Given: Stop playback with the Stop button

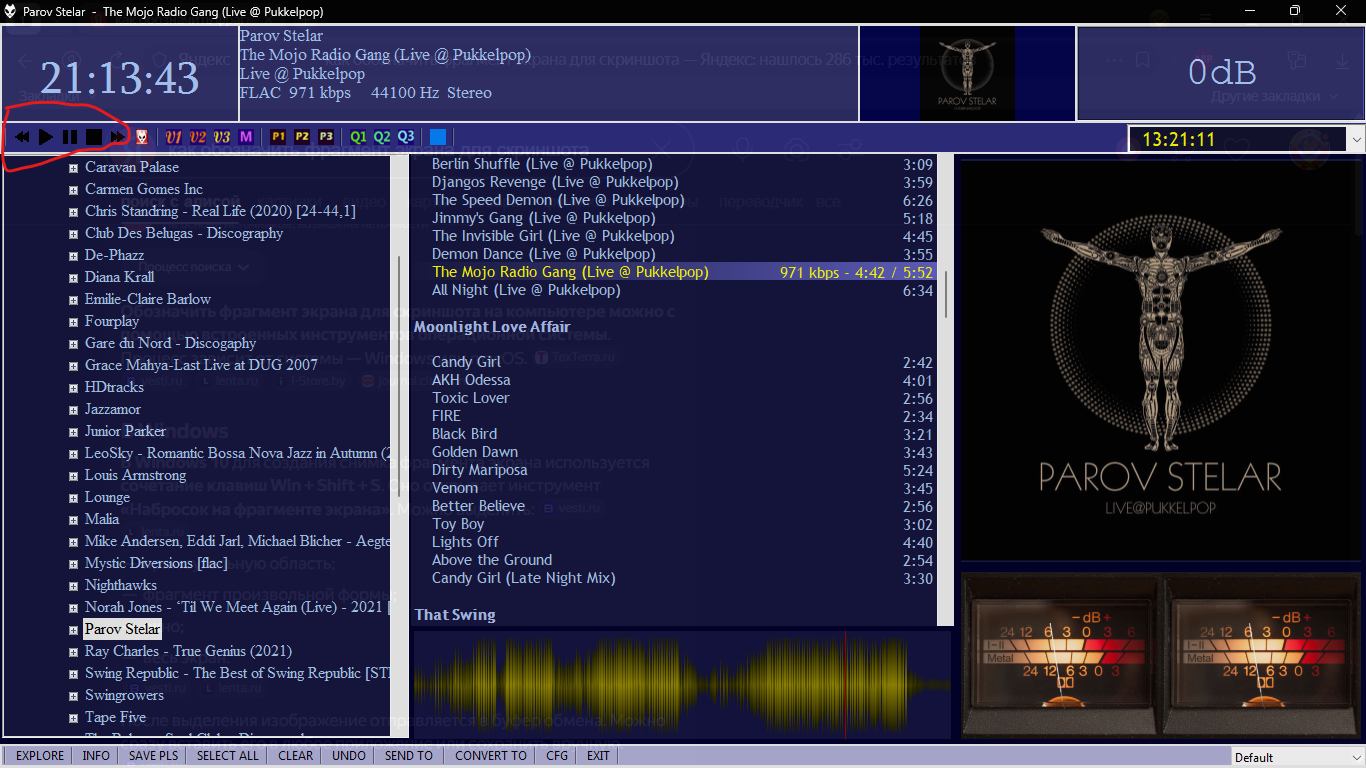Looking at the screenshot, I should [x=94, y=137].
